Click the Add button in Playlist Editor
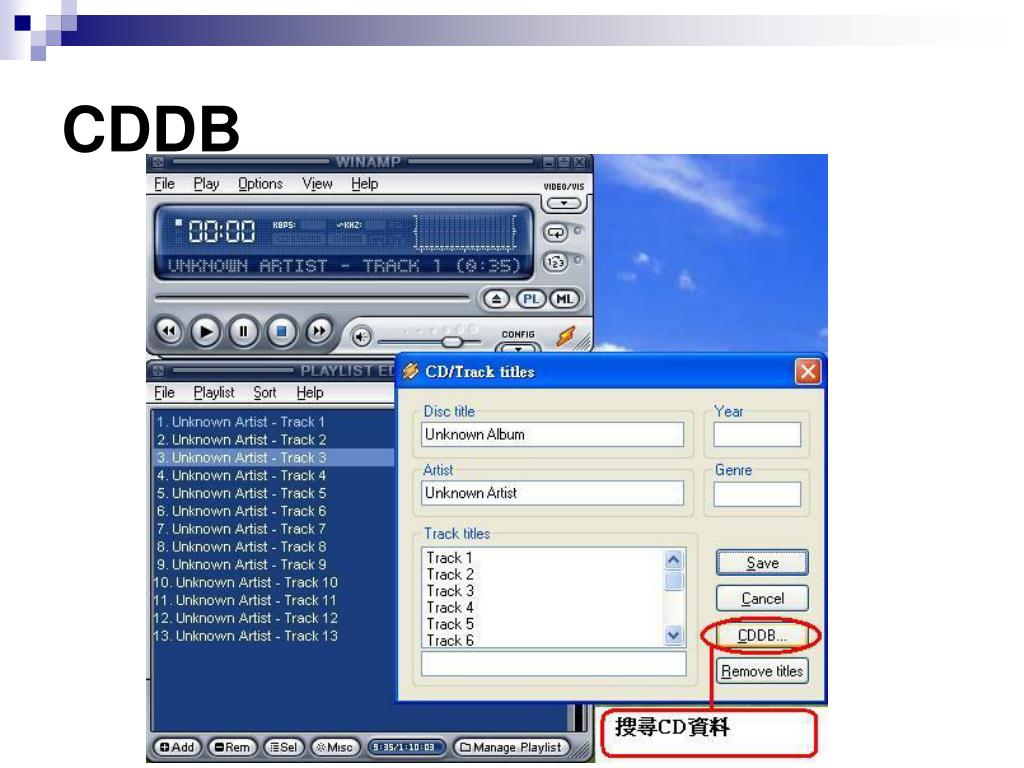This screenshot has height=768, width=1024. (x=178, y=747)
